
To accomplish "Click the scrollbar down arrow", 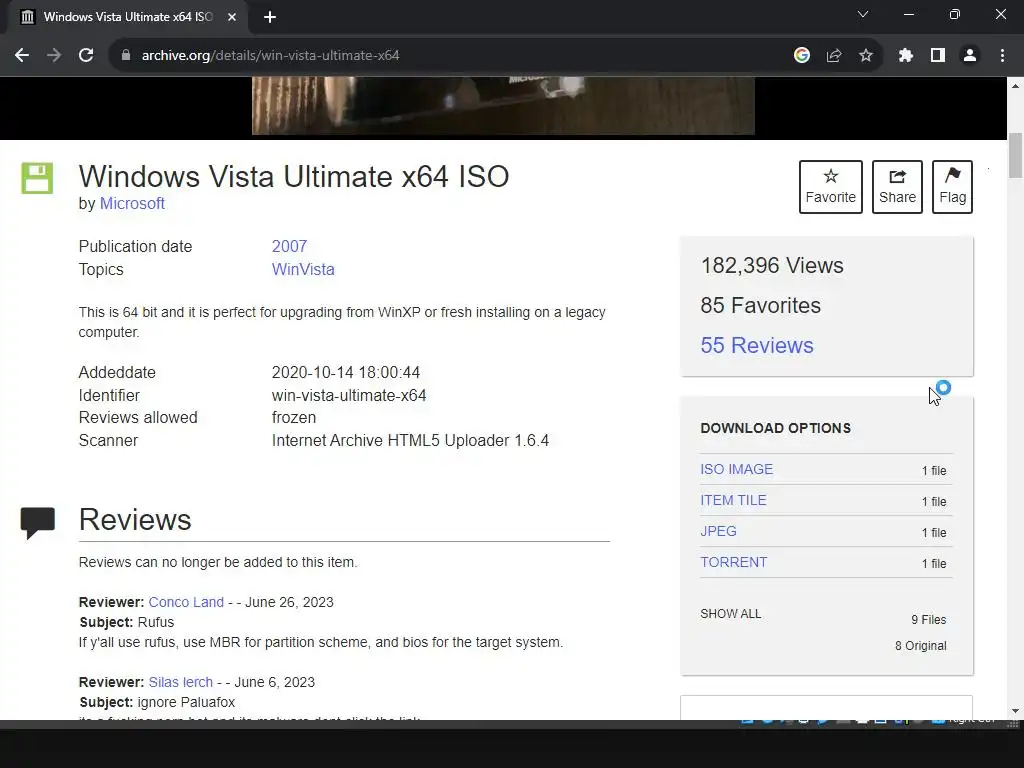I will point(1016,711).
